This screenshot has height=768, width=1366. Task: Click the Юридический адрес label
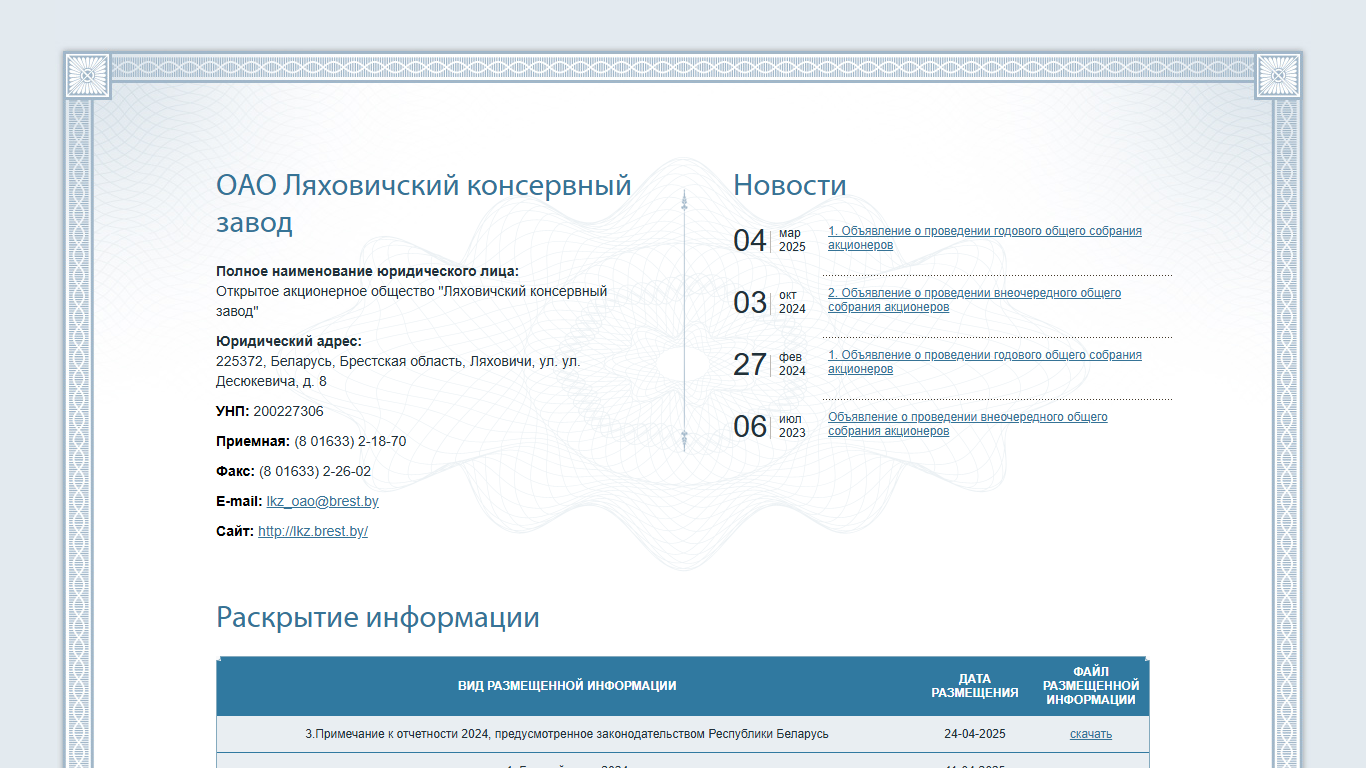click(x=289, y=341)
